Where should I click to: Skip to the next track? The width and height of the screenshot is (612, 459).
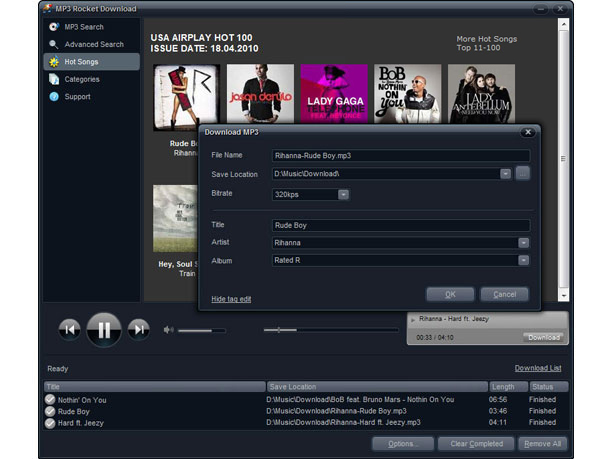pos(139,330)
